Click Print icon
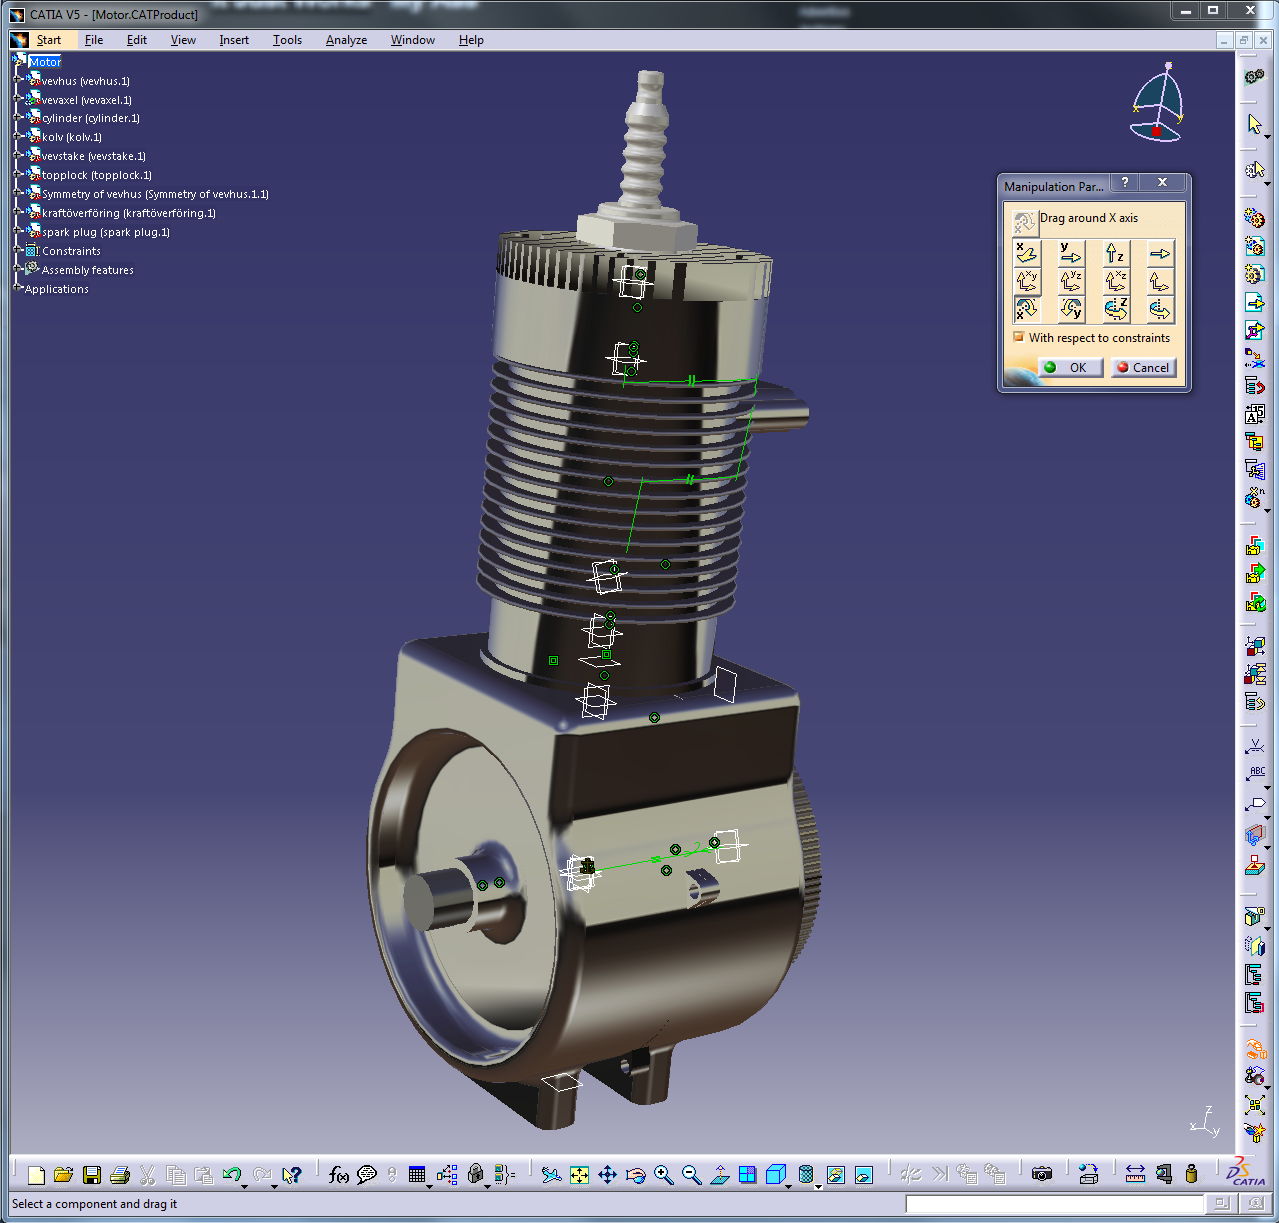1279x1223 pixels. pos(120,1175)
